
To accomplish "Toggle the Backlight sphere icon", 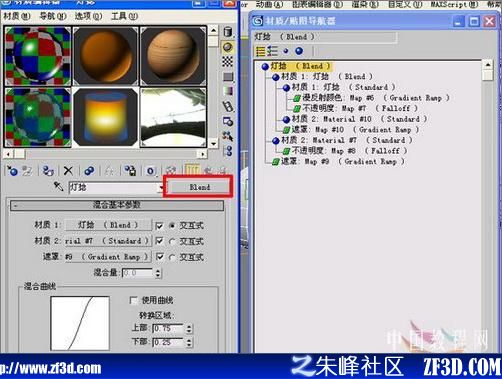I will point(228,47).
